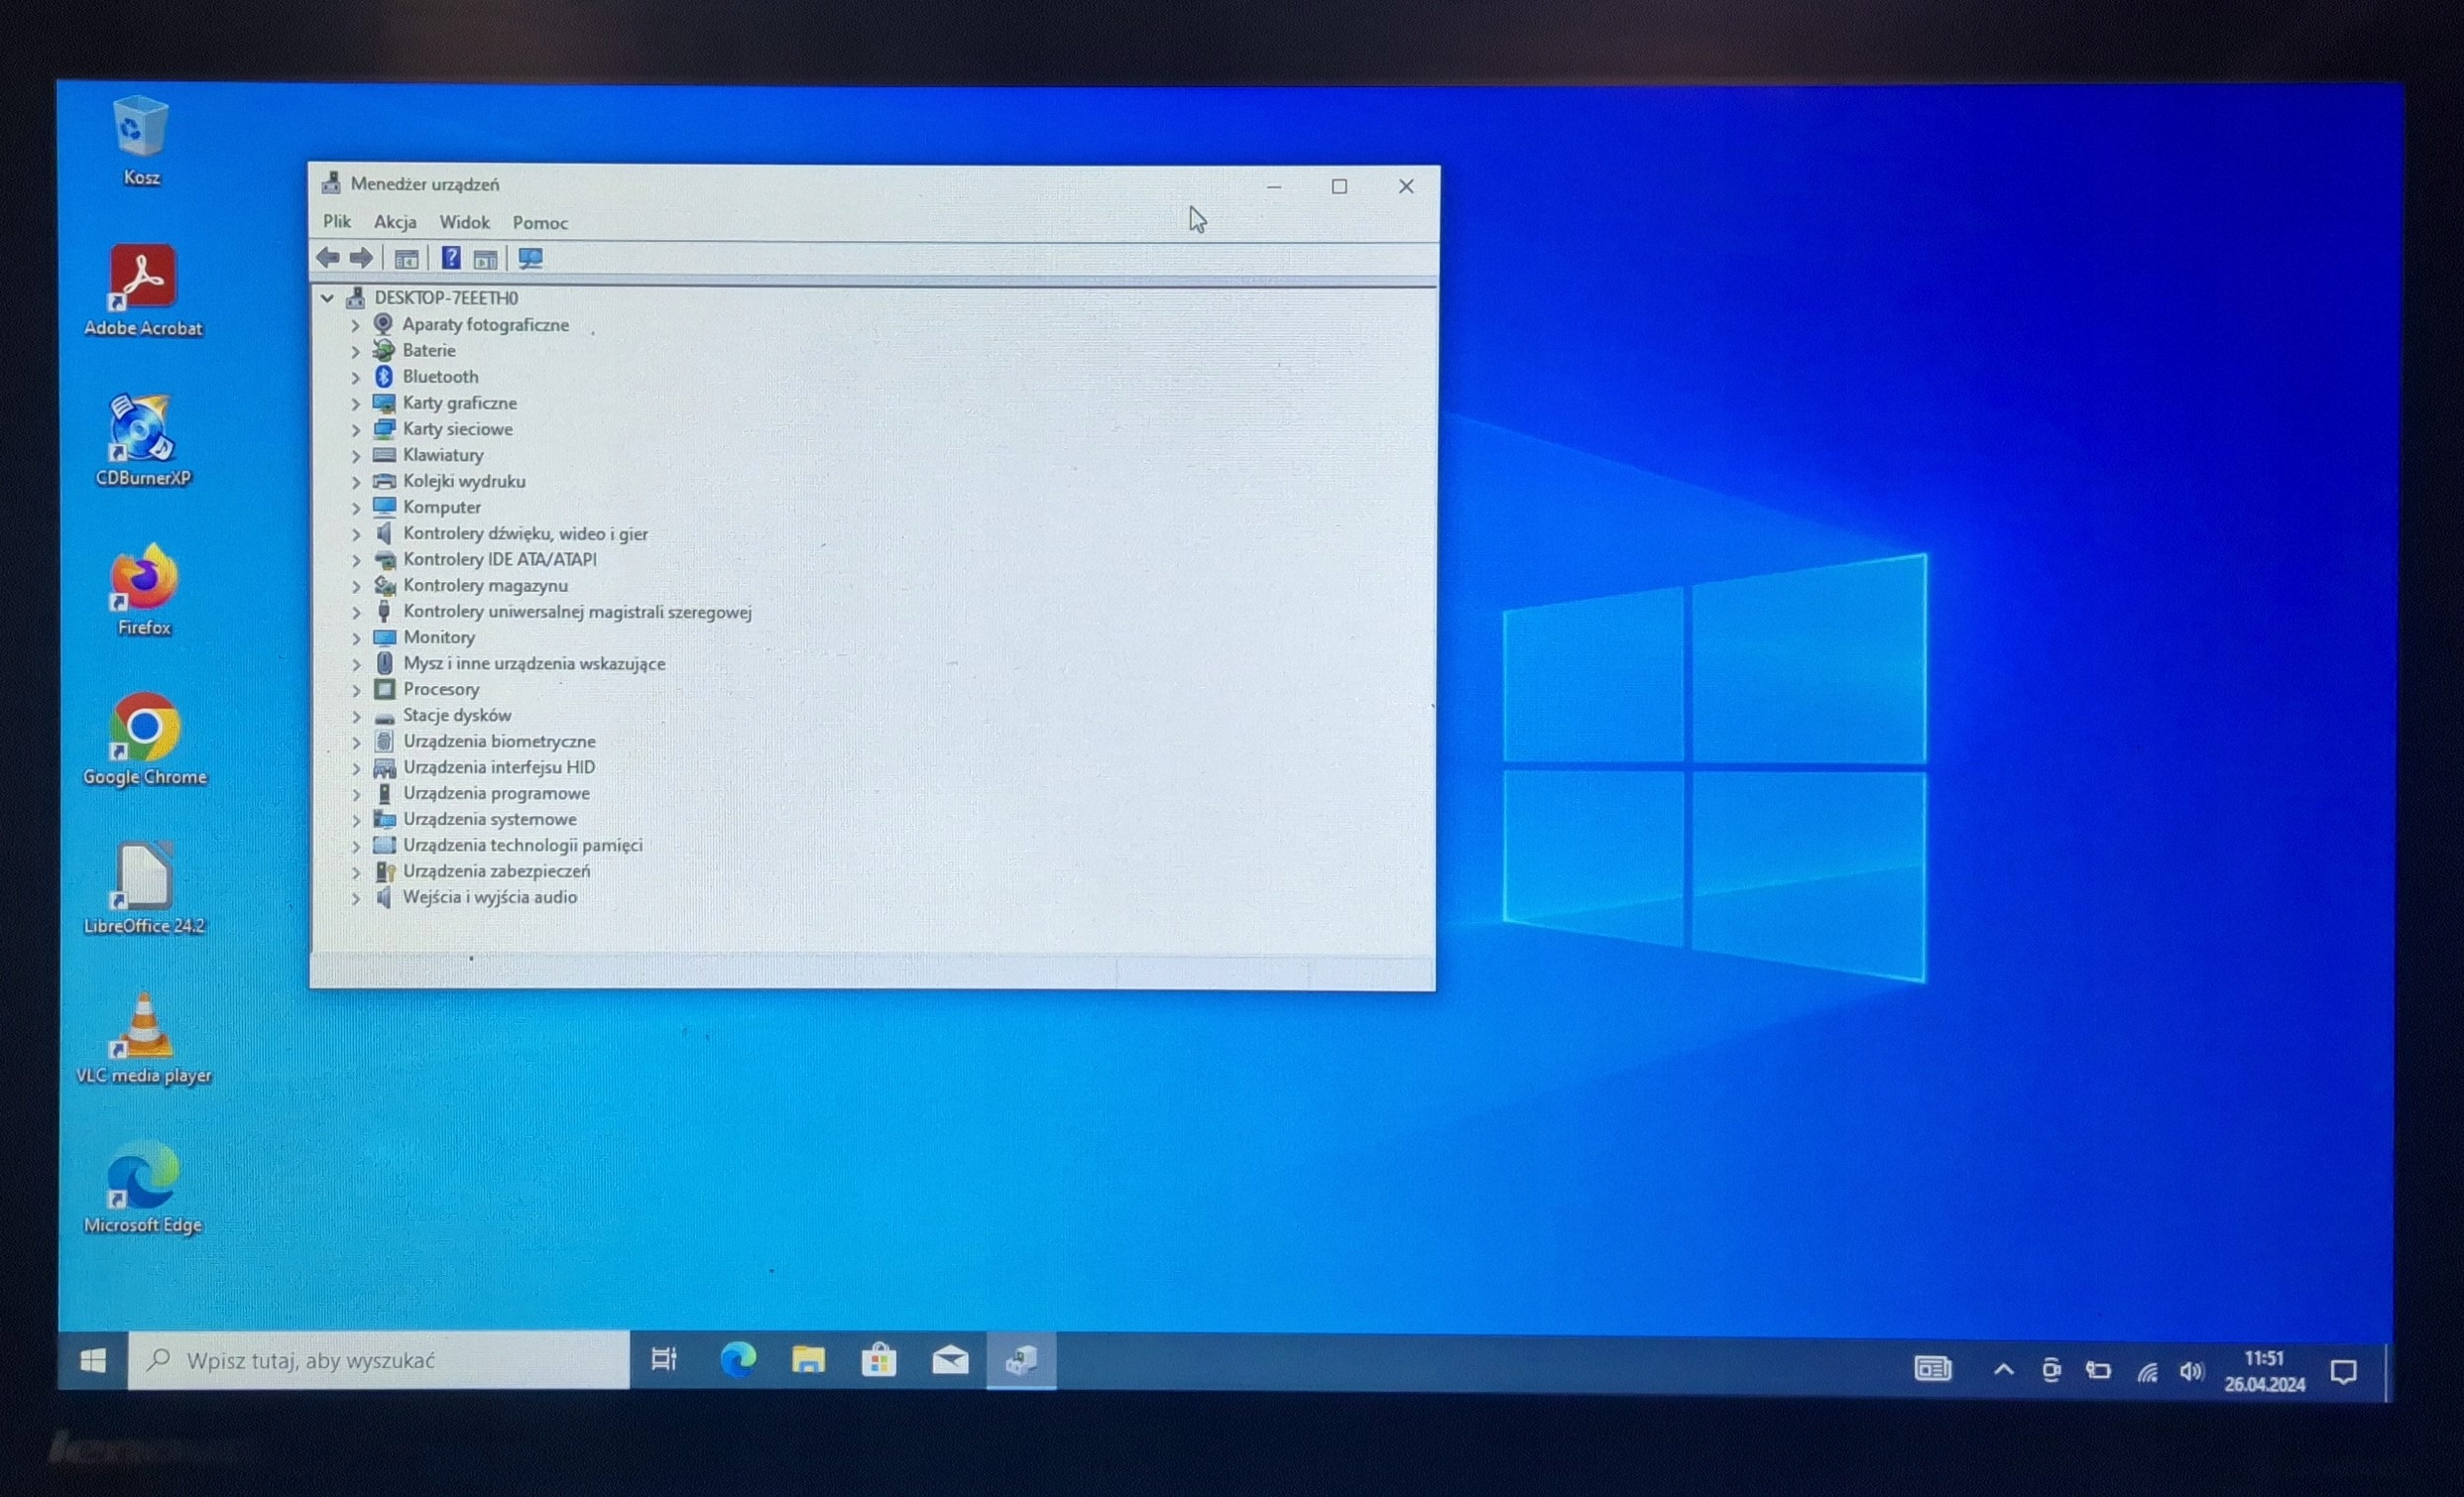This screenshot has width=2464, height=1497.
Task: Click the Back arrow toolbar icon
Action: coord(328,258)
